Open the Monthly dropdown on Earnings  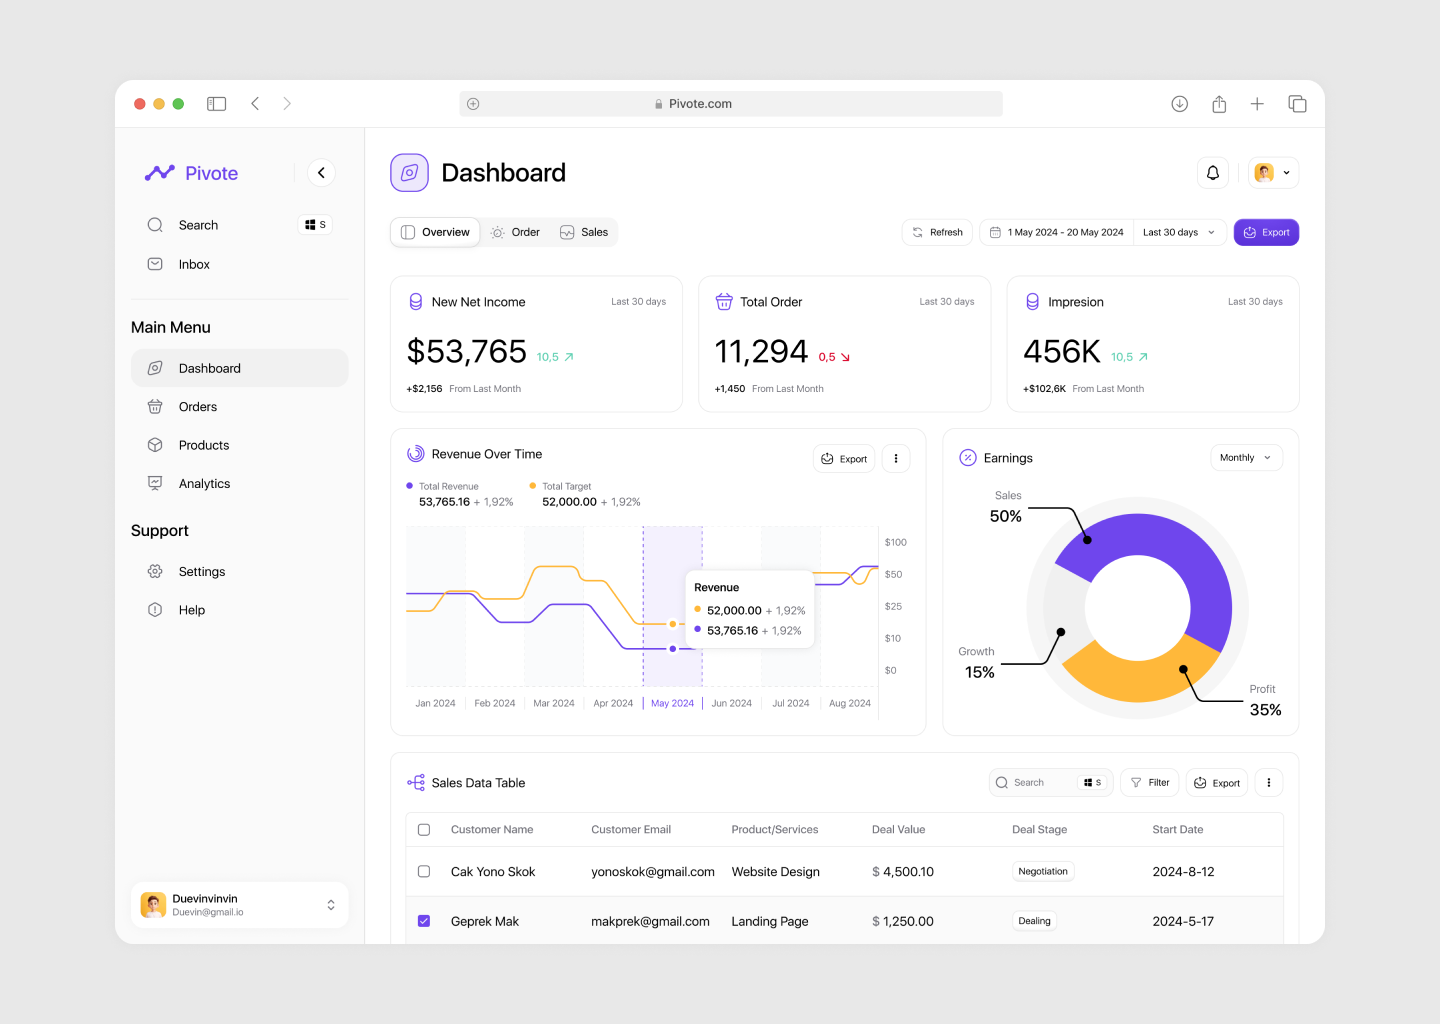point(1245,457)
